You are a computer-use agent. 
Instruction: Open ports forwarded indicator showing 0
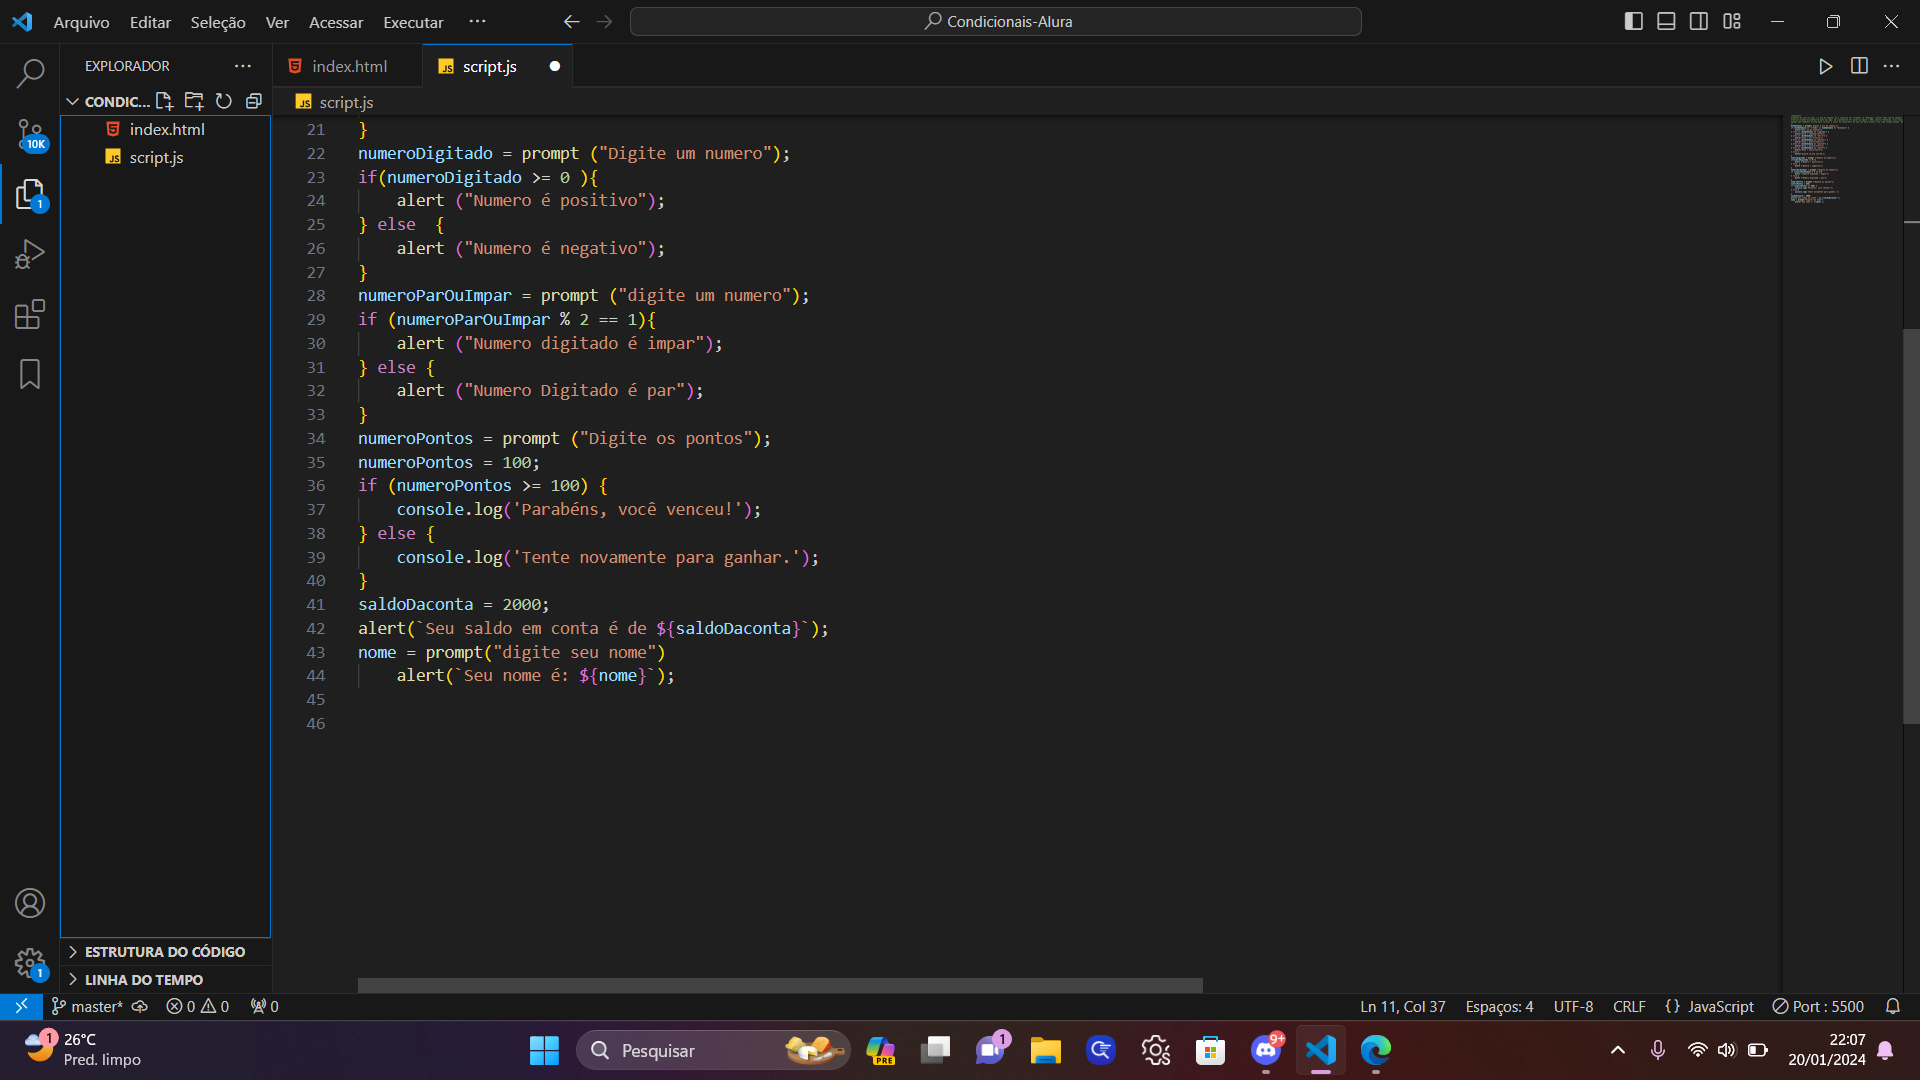[x=264, y=1006]
